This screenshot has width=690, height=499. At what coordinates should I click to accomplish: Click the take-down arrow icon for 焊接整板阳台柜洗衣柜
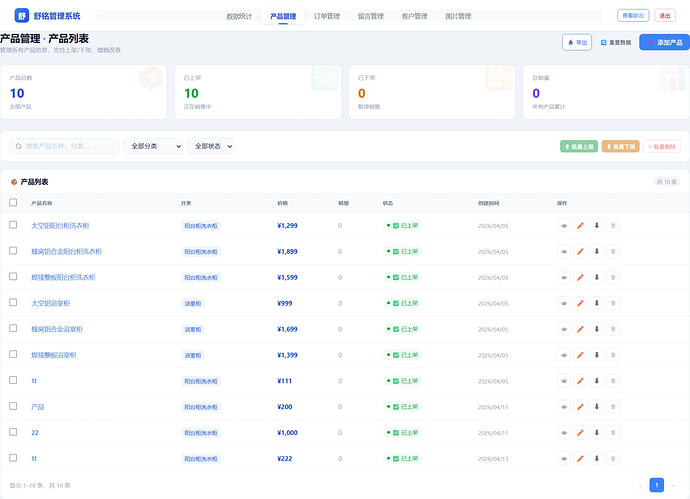coord(596,277)
